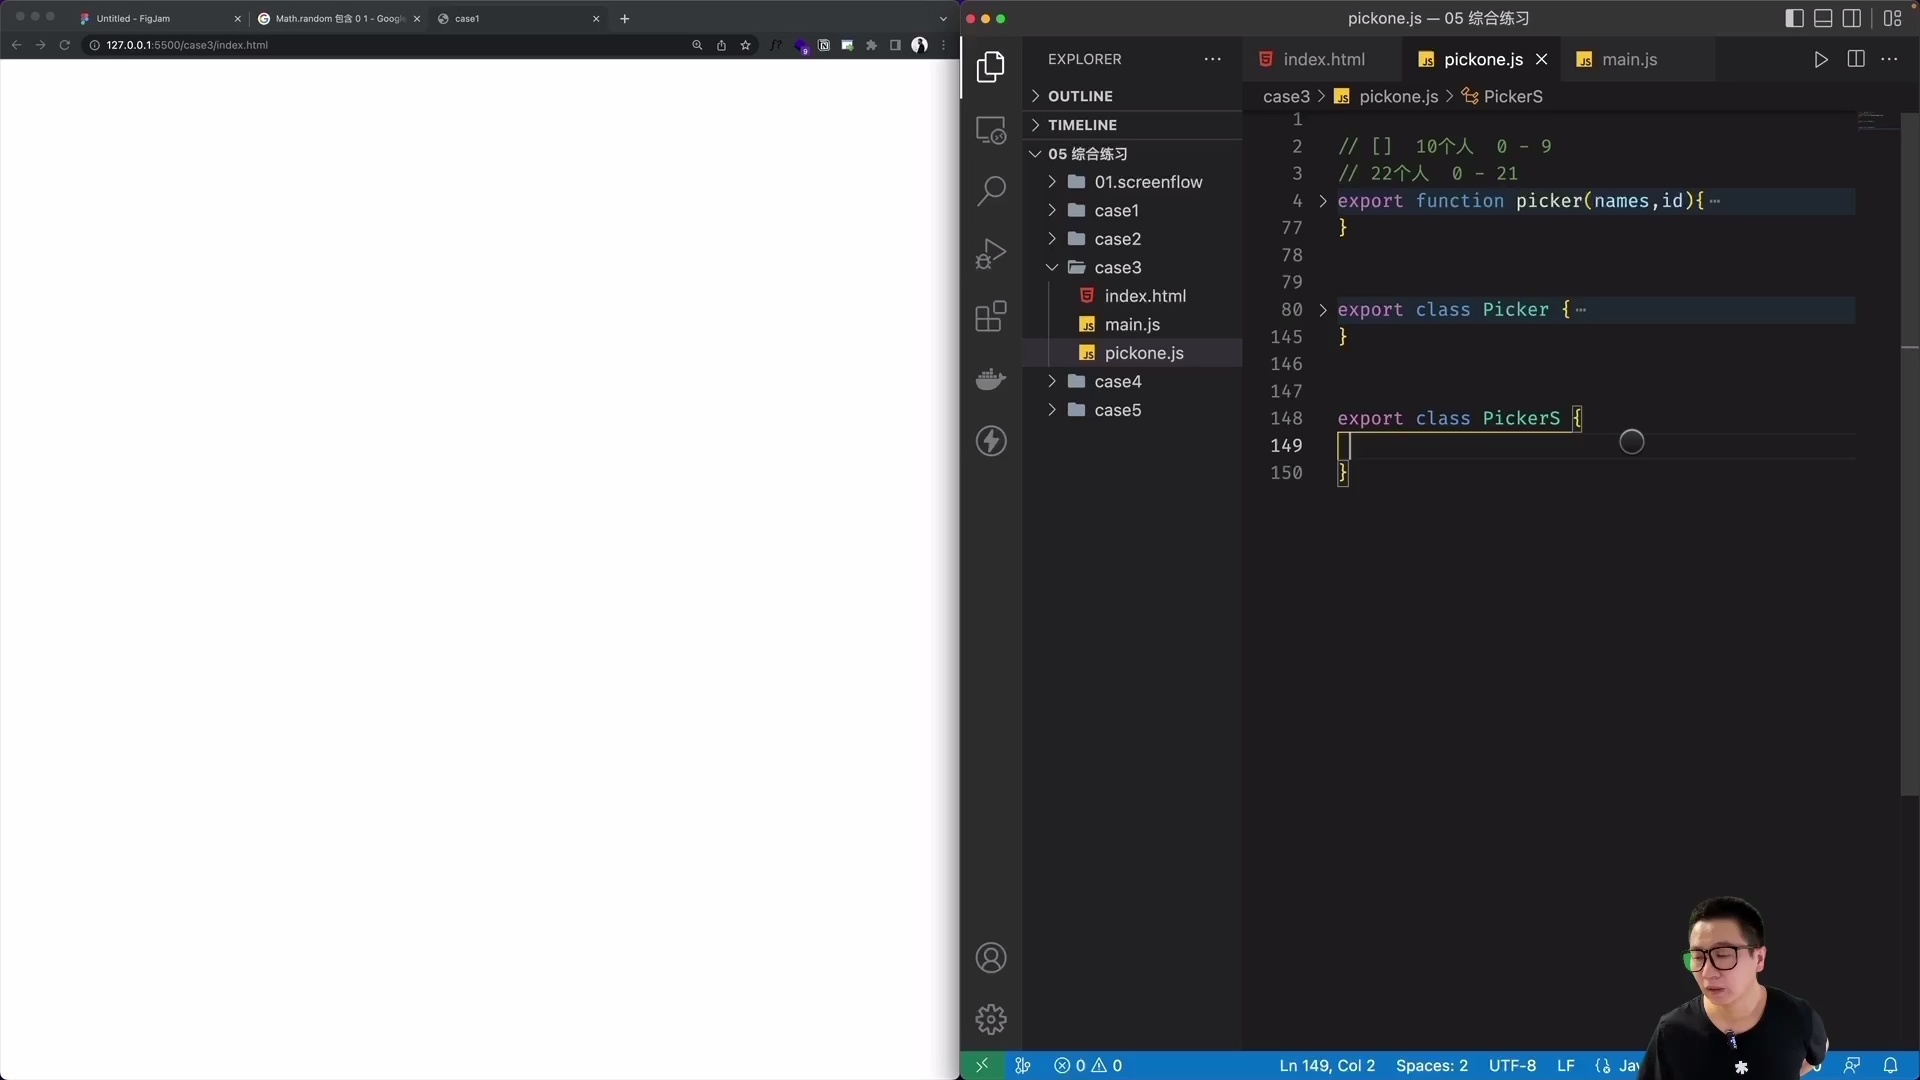Open the Manage settings gear
This screenshot has height=1080, width=1920.
[x=991, y=1018]
